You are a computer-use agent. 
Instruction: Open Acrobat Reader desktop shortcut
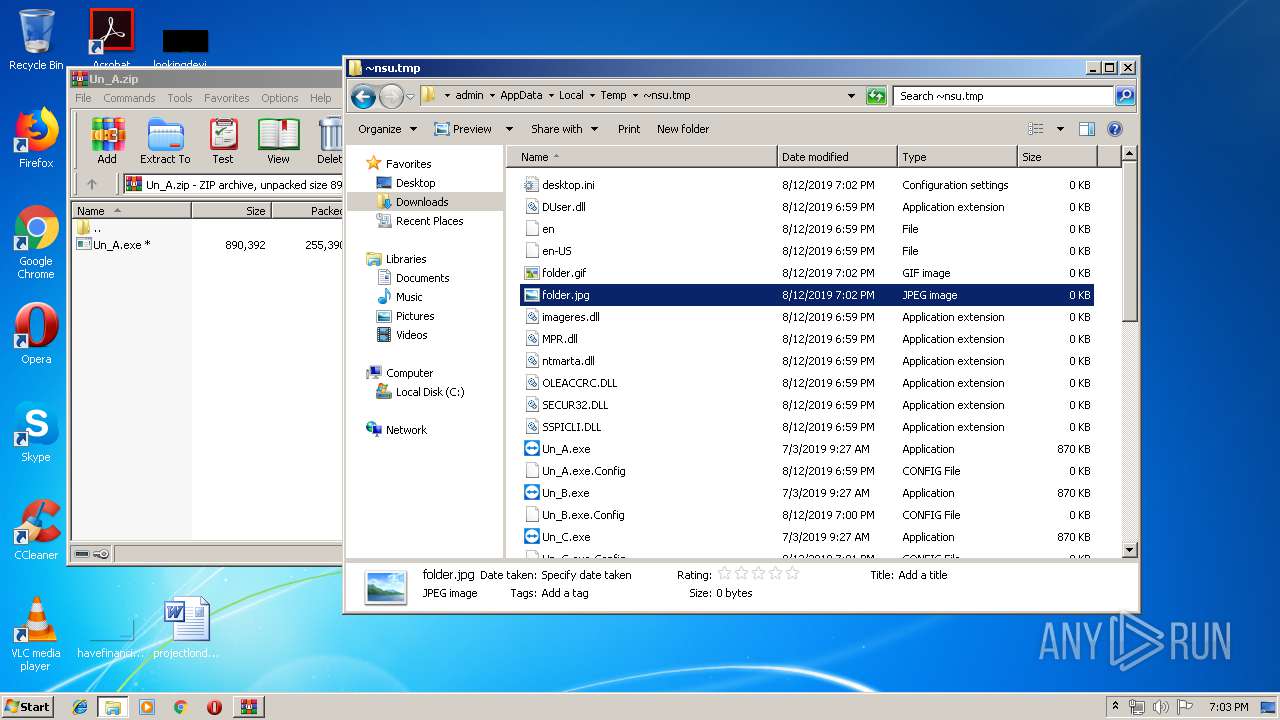click(x=111, y=38)
